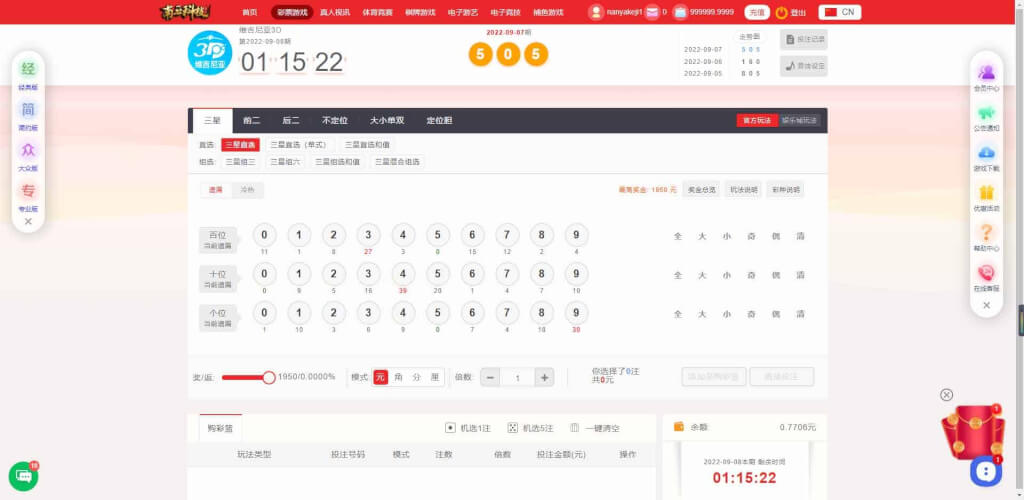
Task: Open 走势图 trend chart
Action: [x=748, y=37]
